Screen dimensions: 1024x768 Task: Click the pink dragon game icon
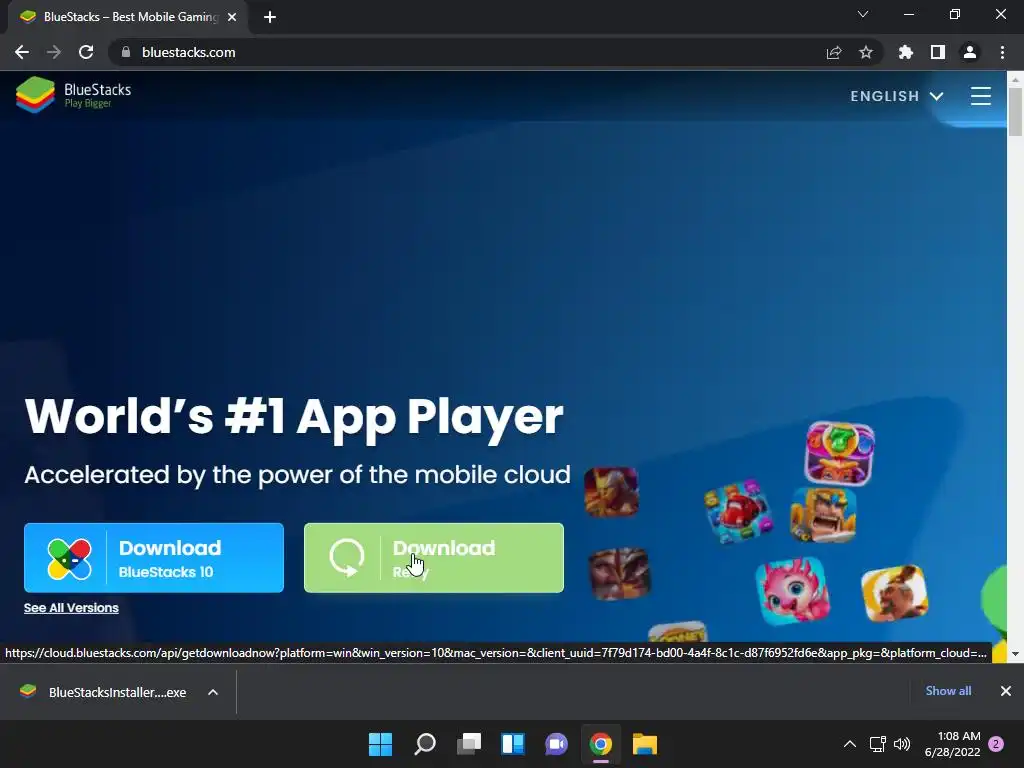coord(793,590)
